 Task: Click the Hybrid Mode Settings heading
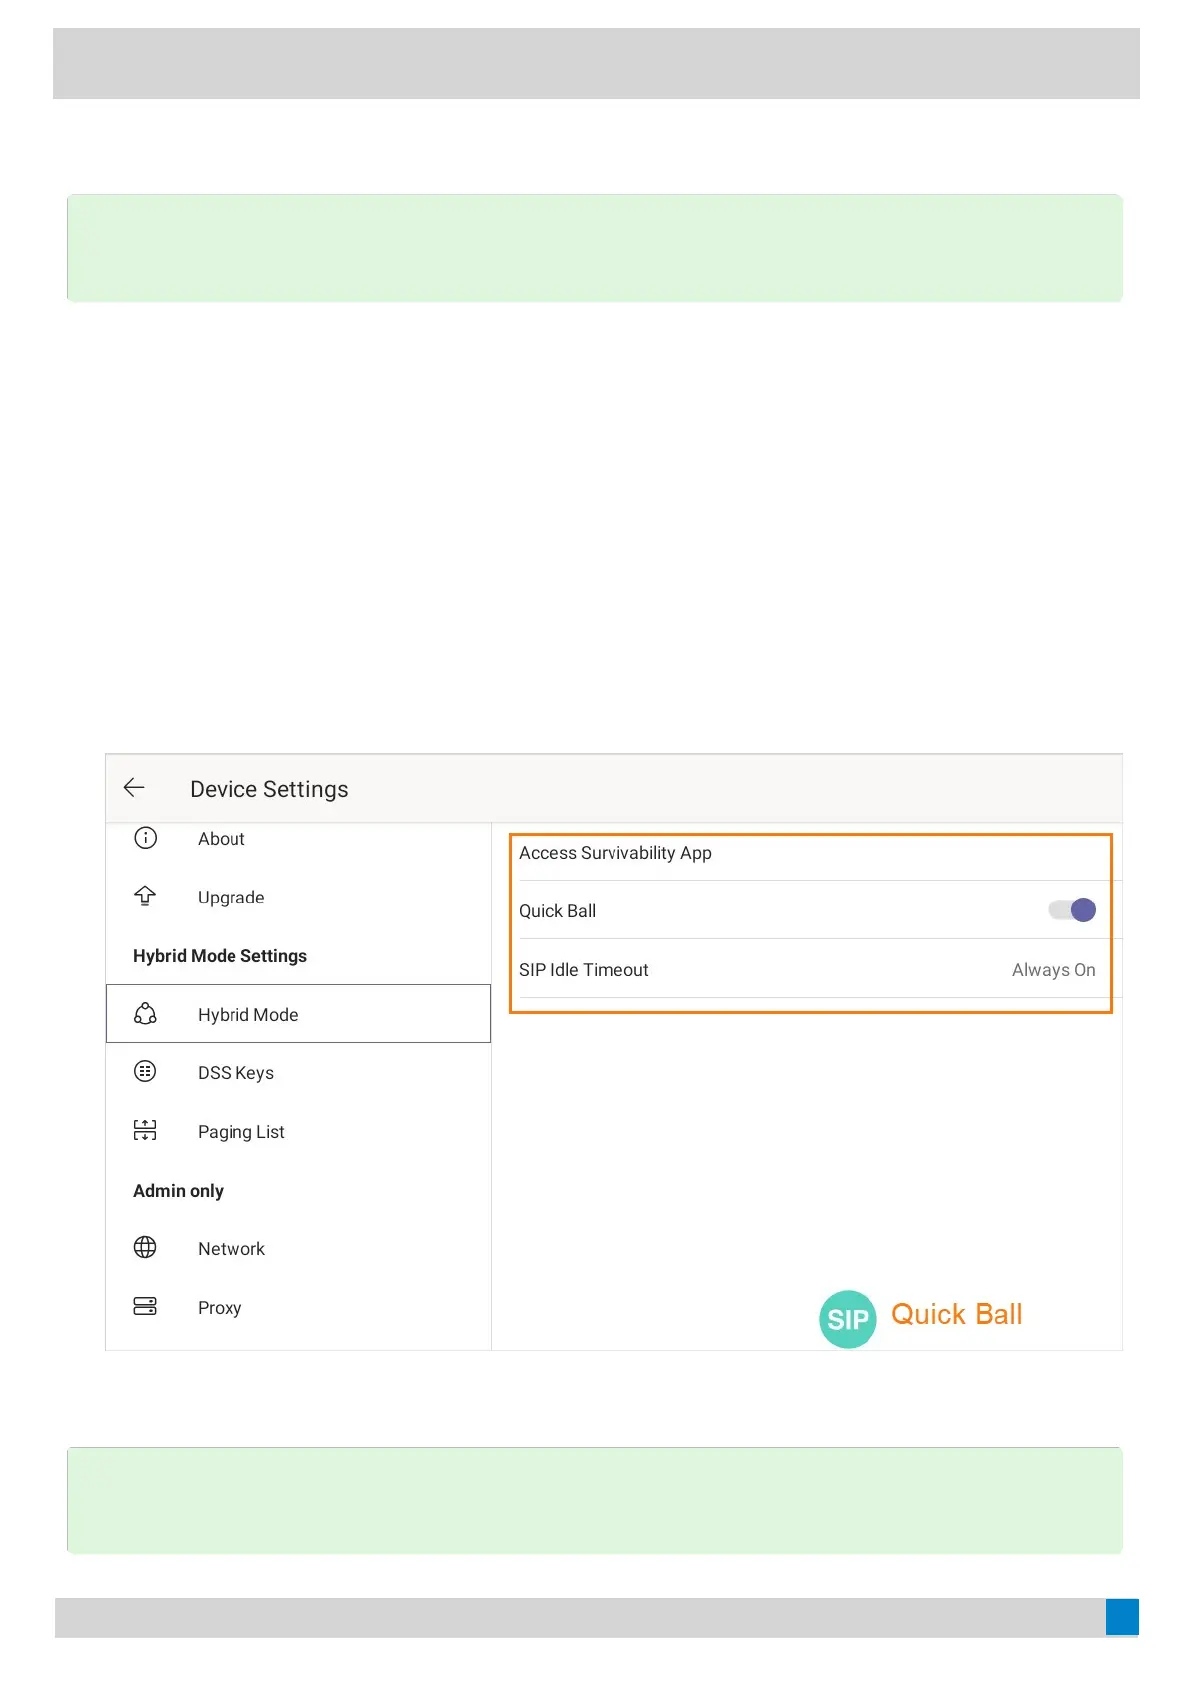pos(220,956)
